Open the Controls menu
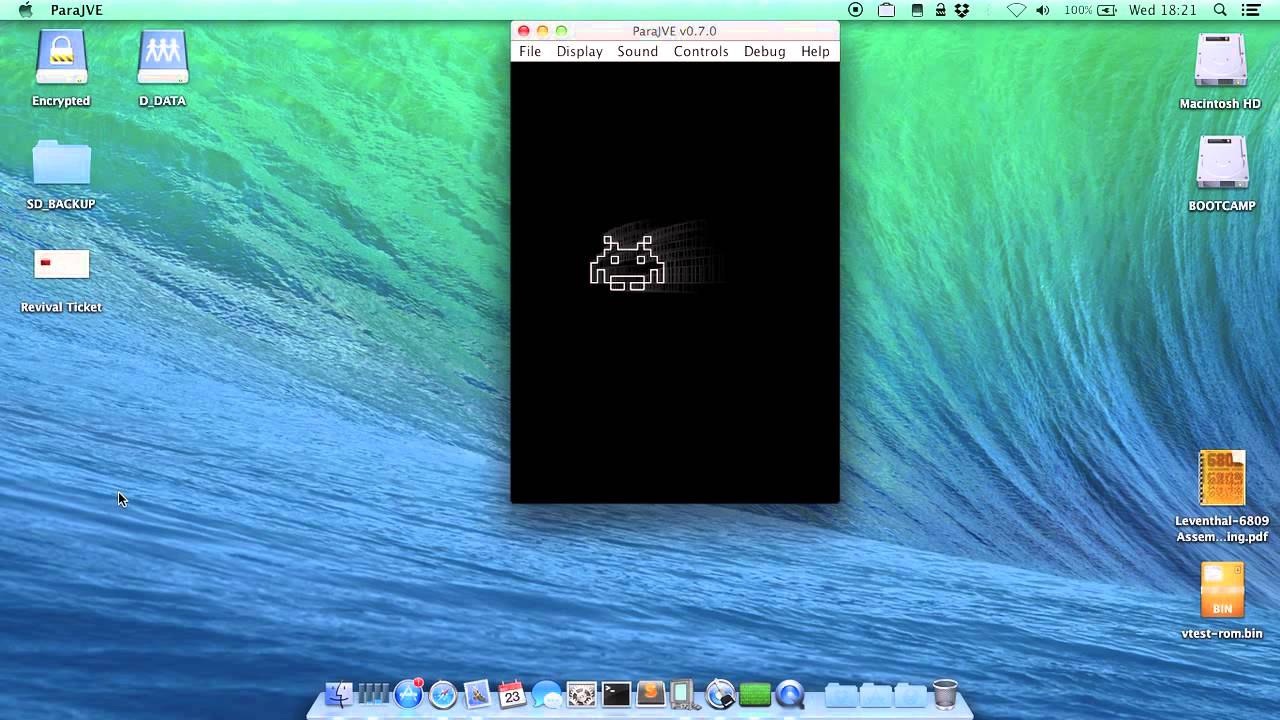This screenshot has height=720, width=1280. click(701, 51)
